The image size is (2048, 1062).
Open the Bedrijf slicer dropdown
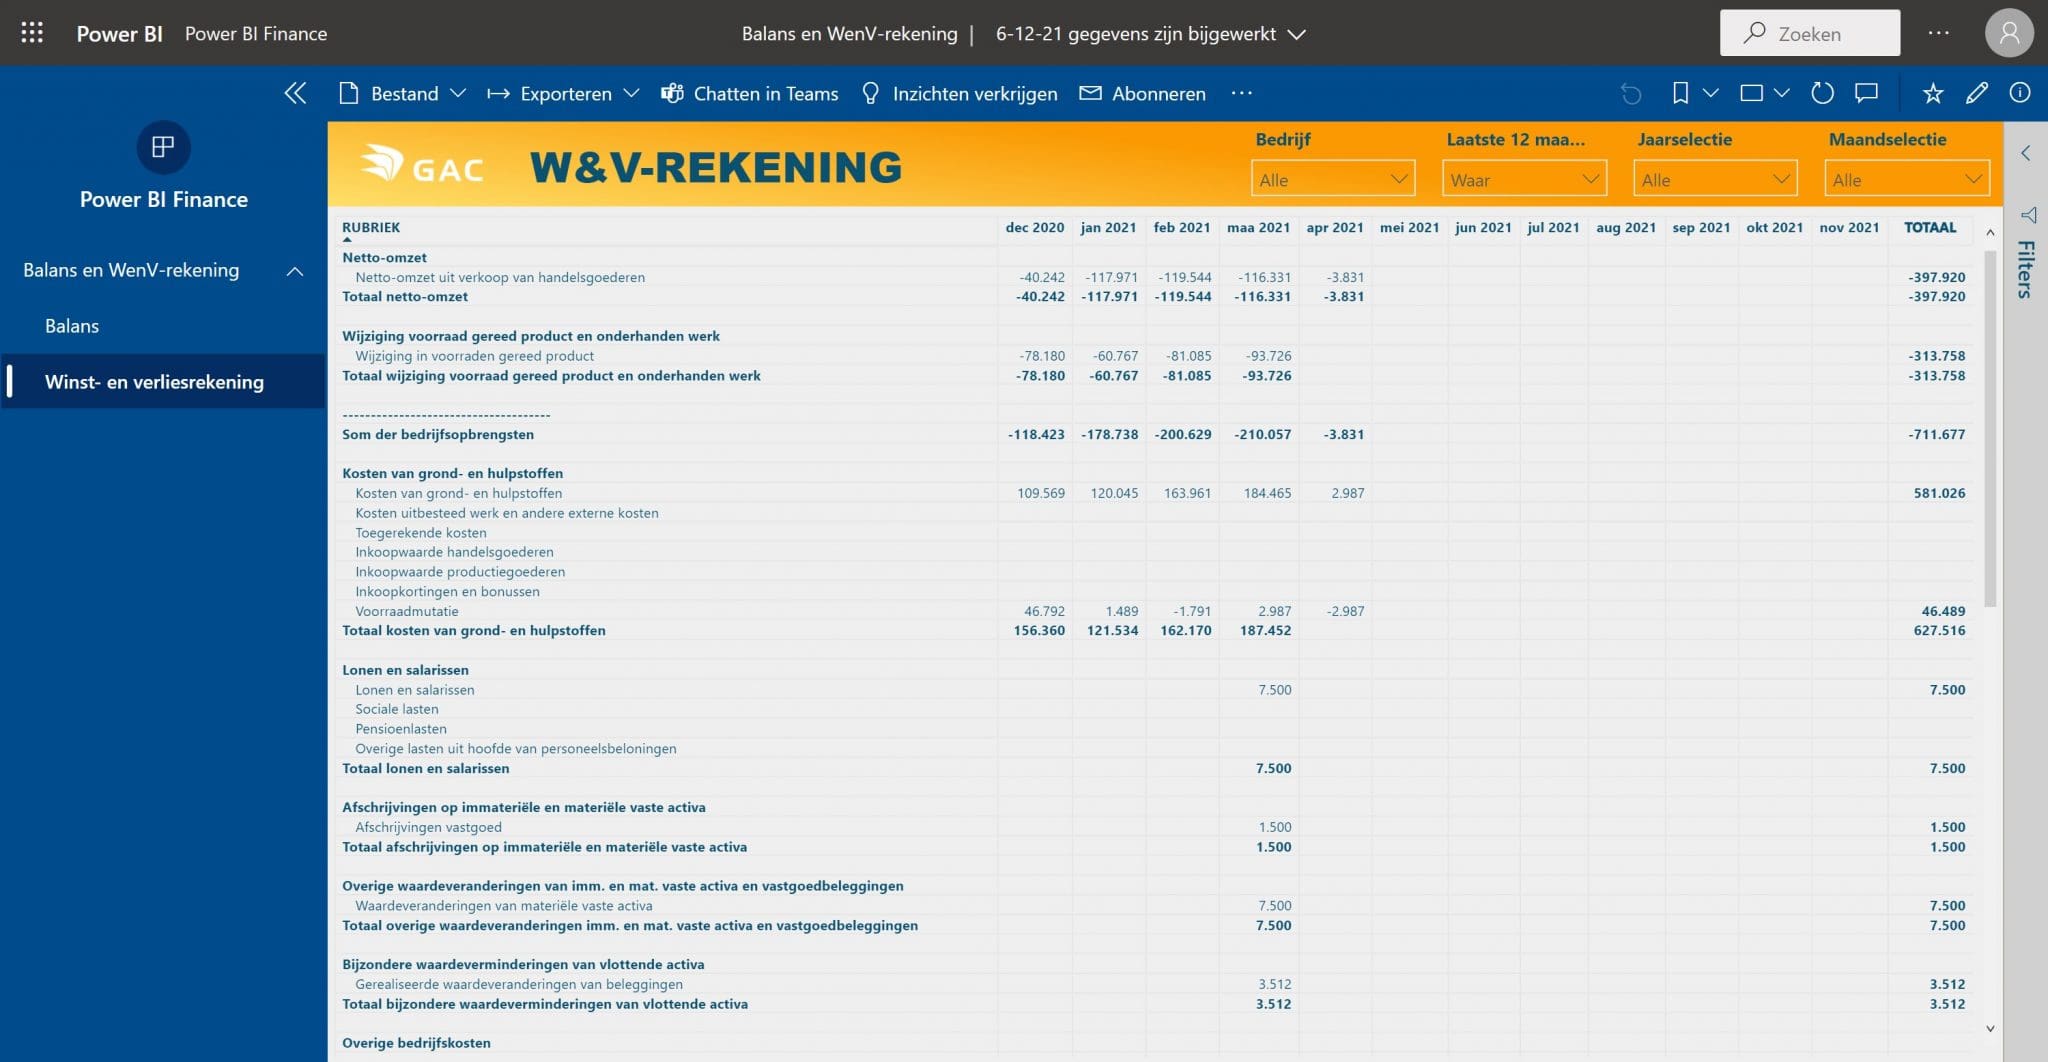coord(1332,180)
